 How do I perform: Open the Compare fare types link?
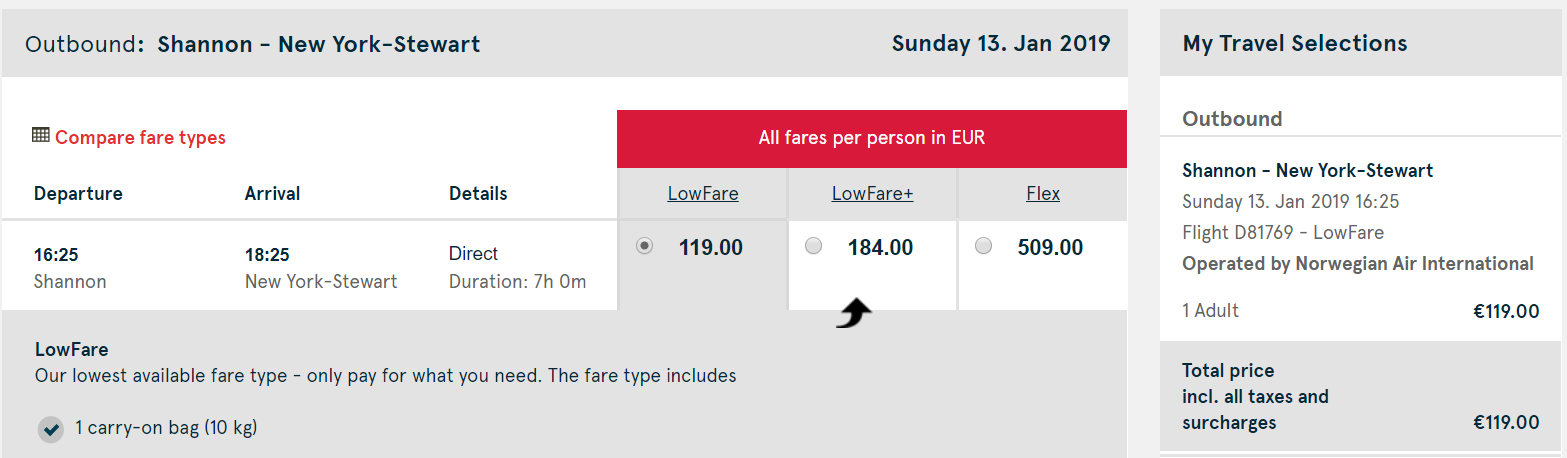pos(140,138)
